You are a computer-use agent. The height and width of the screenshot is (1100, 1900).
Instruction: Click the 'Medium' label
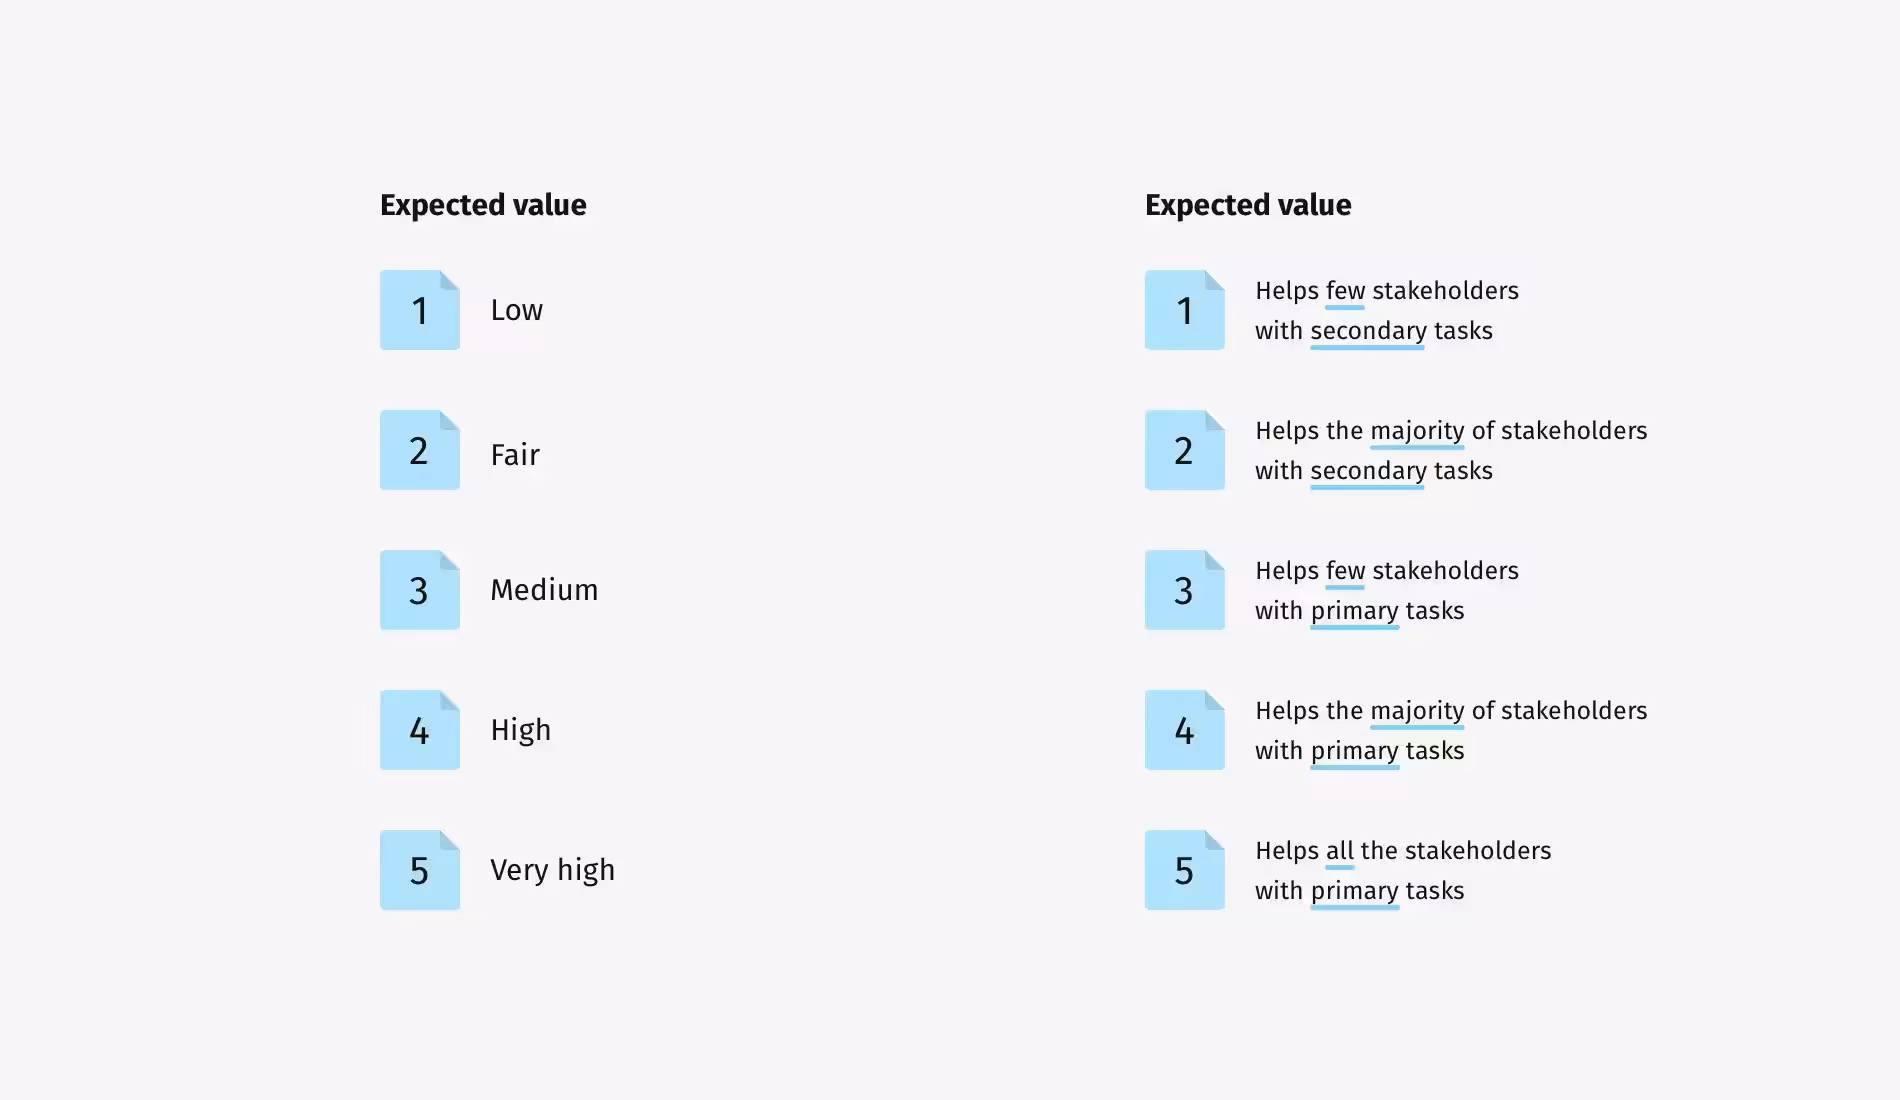[544, 590]
